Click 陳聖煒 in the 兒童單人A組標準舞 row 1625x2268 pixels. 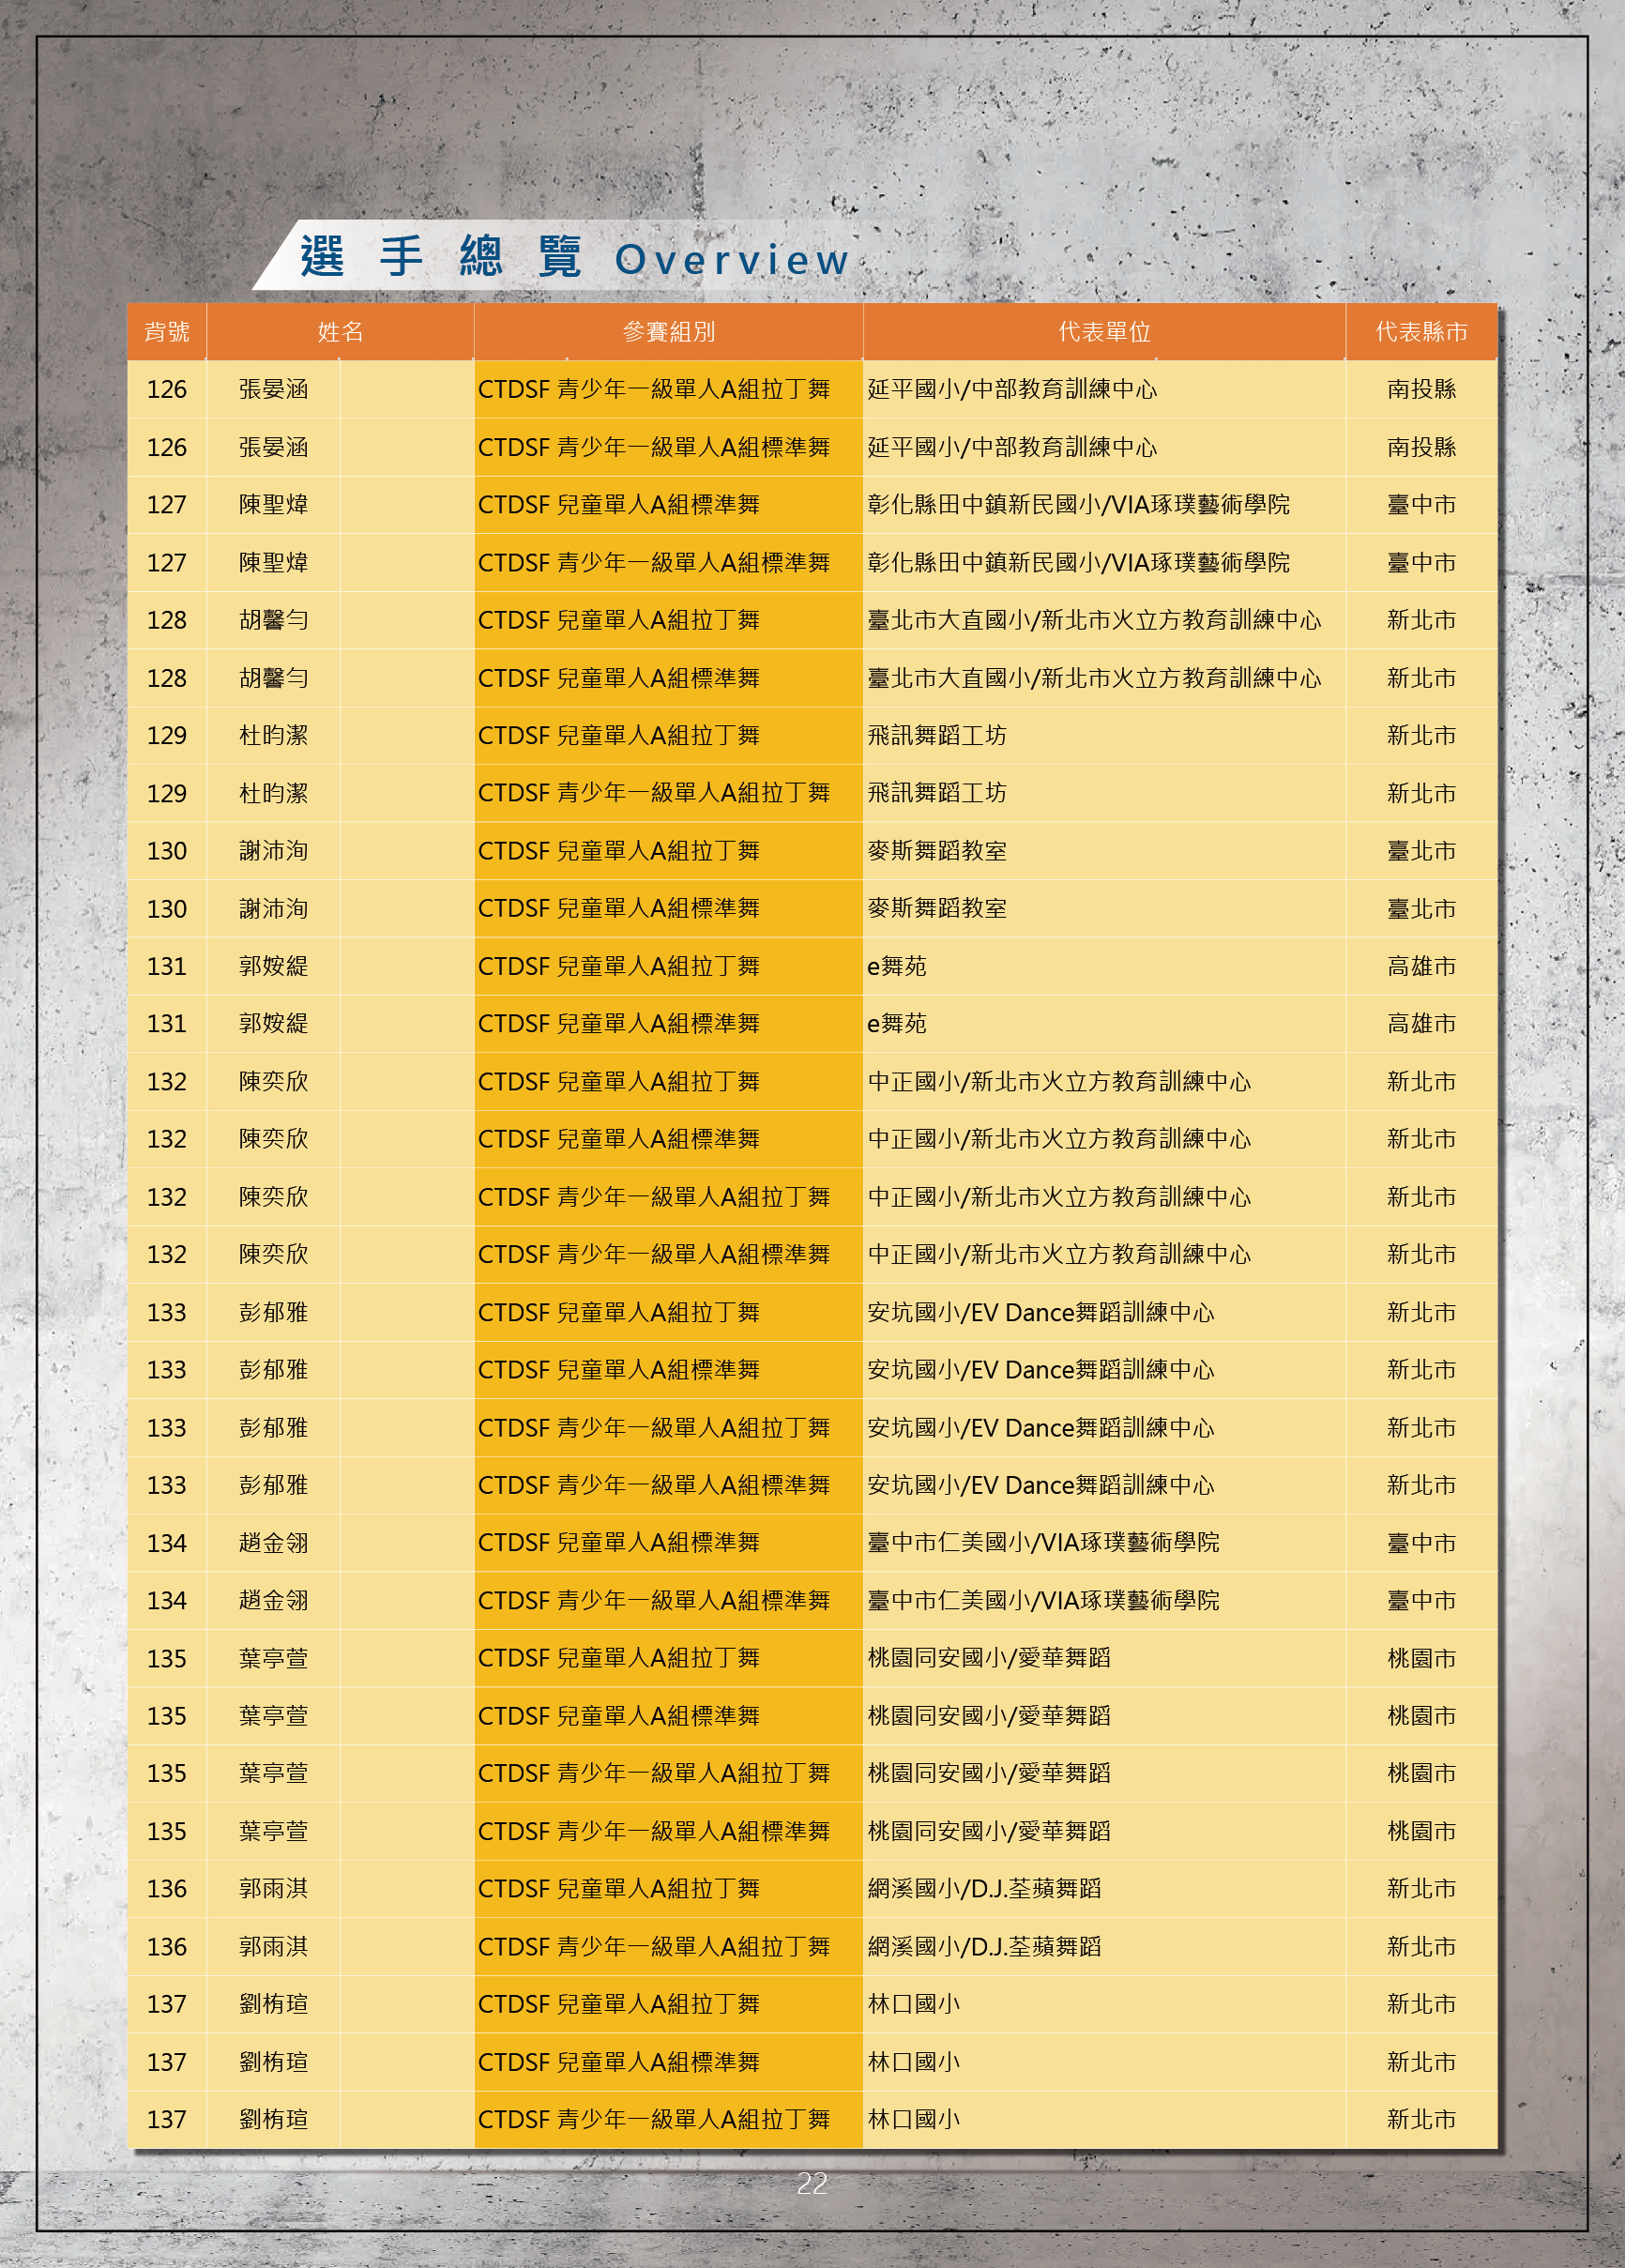click(x=273, y=505)
